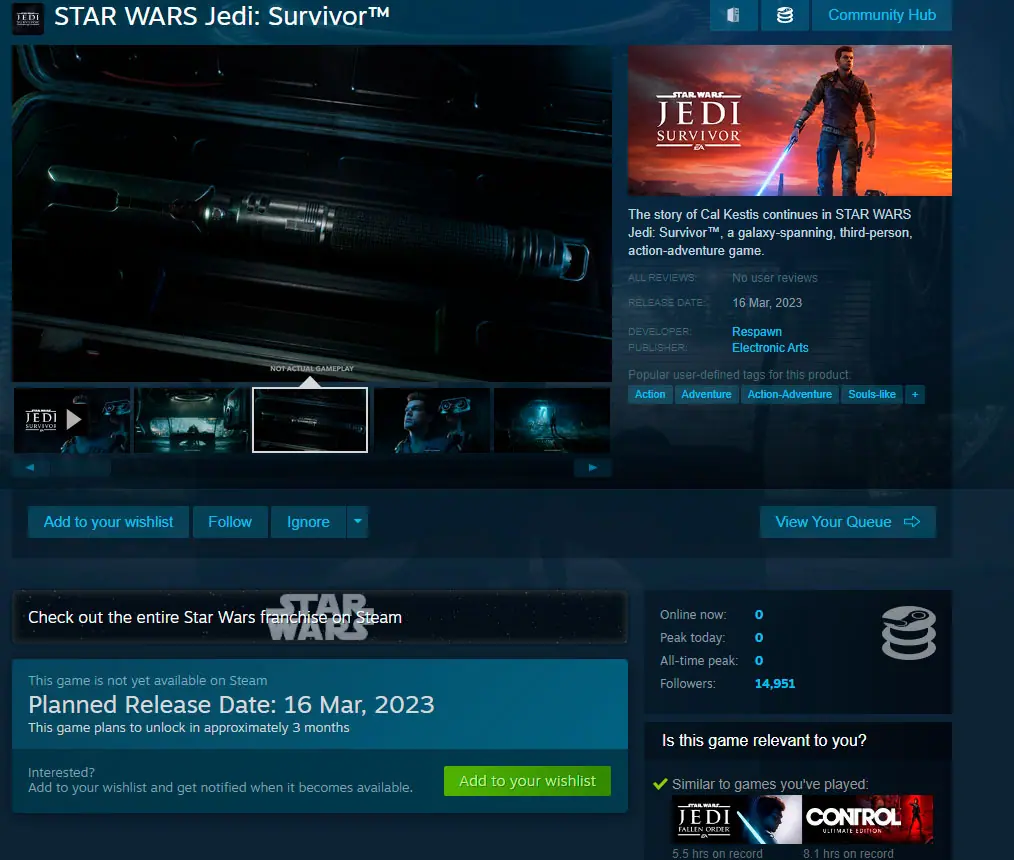Click the green Add to your wishlist button
Screen dimensions: 1014x860
(527, 781)
